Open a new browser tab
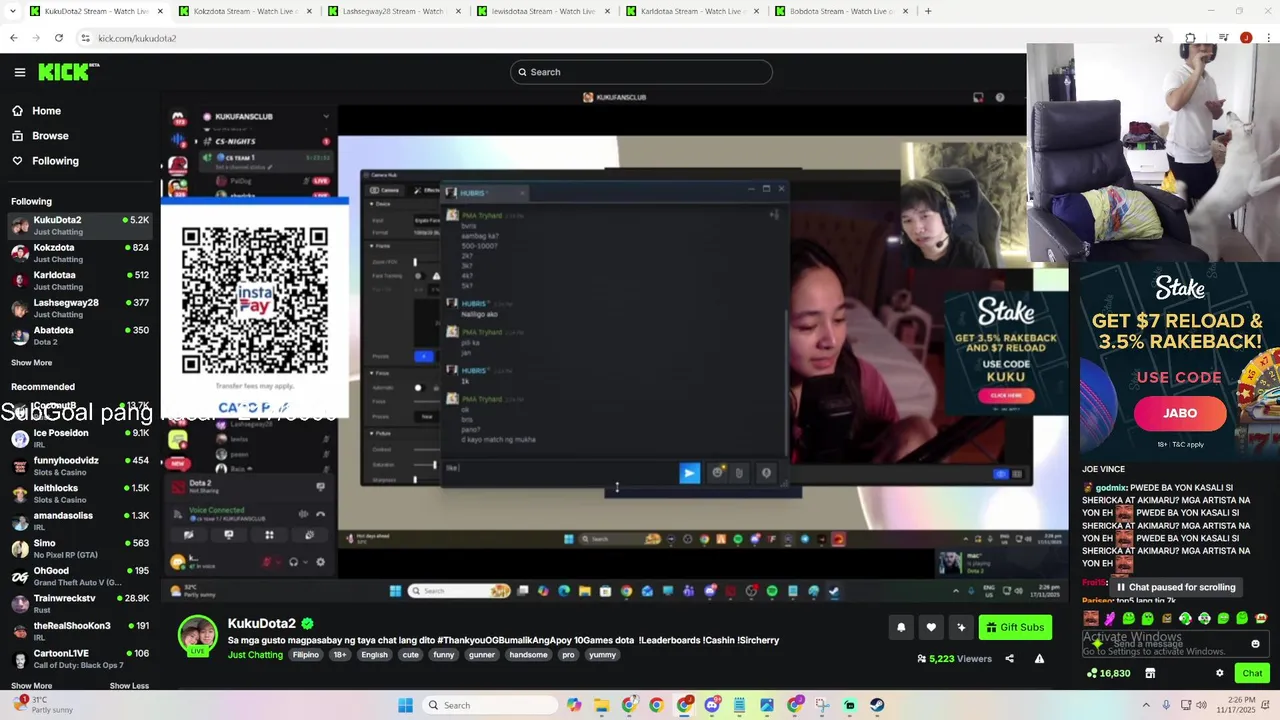The image size is (1280, 720). [928, 11]
